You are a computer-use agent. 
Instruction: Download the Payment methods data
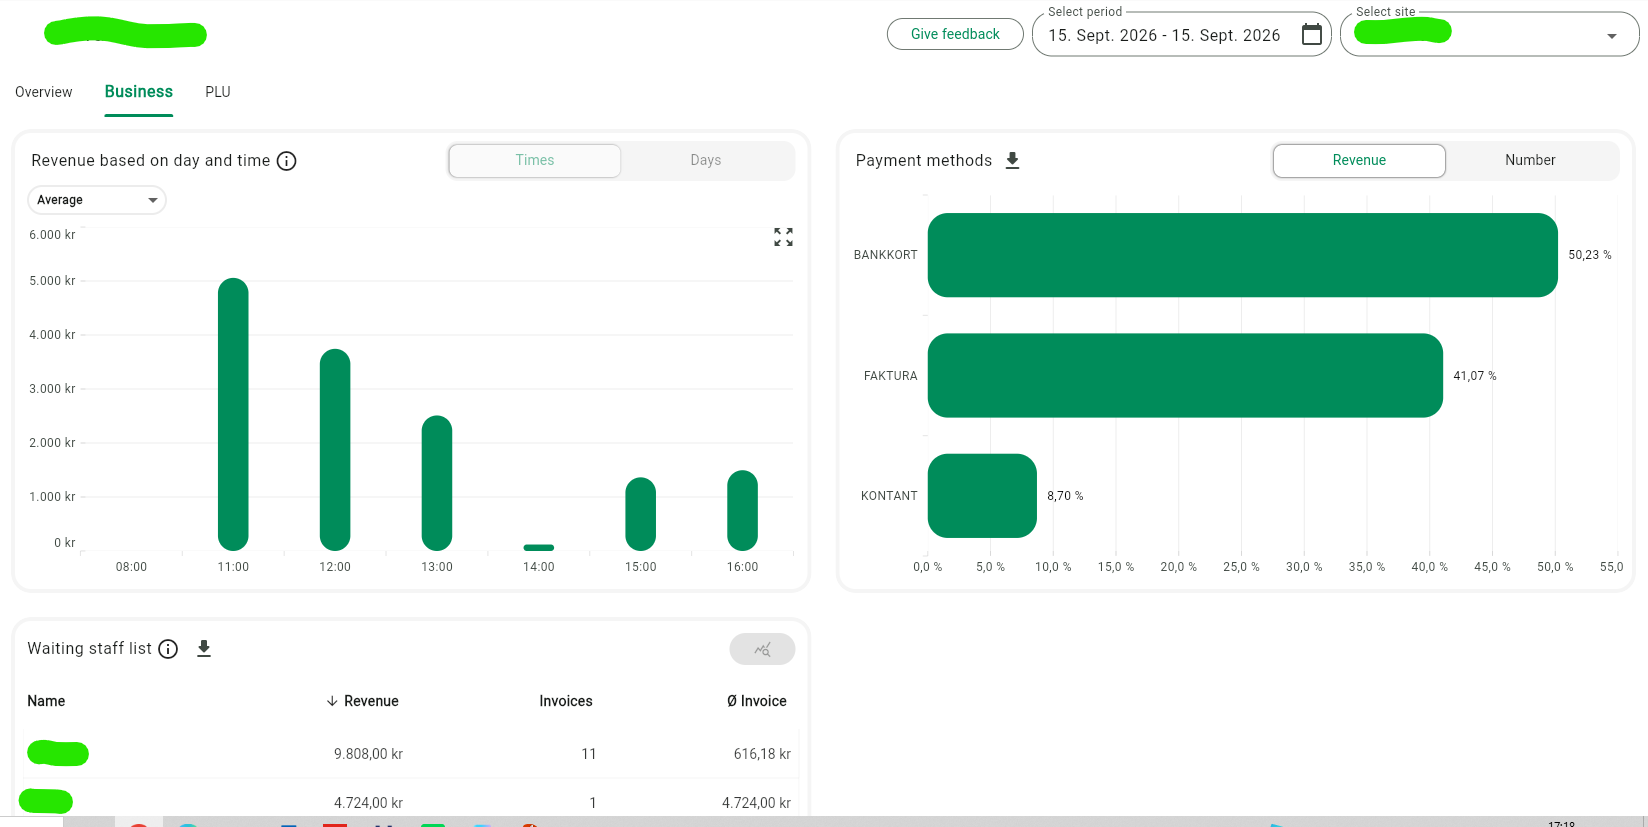[x=1012, y=160]
